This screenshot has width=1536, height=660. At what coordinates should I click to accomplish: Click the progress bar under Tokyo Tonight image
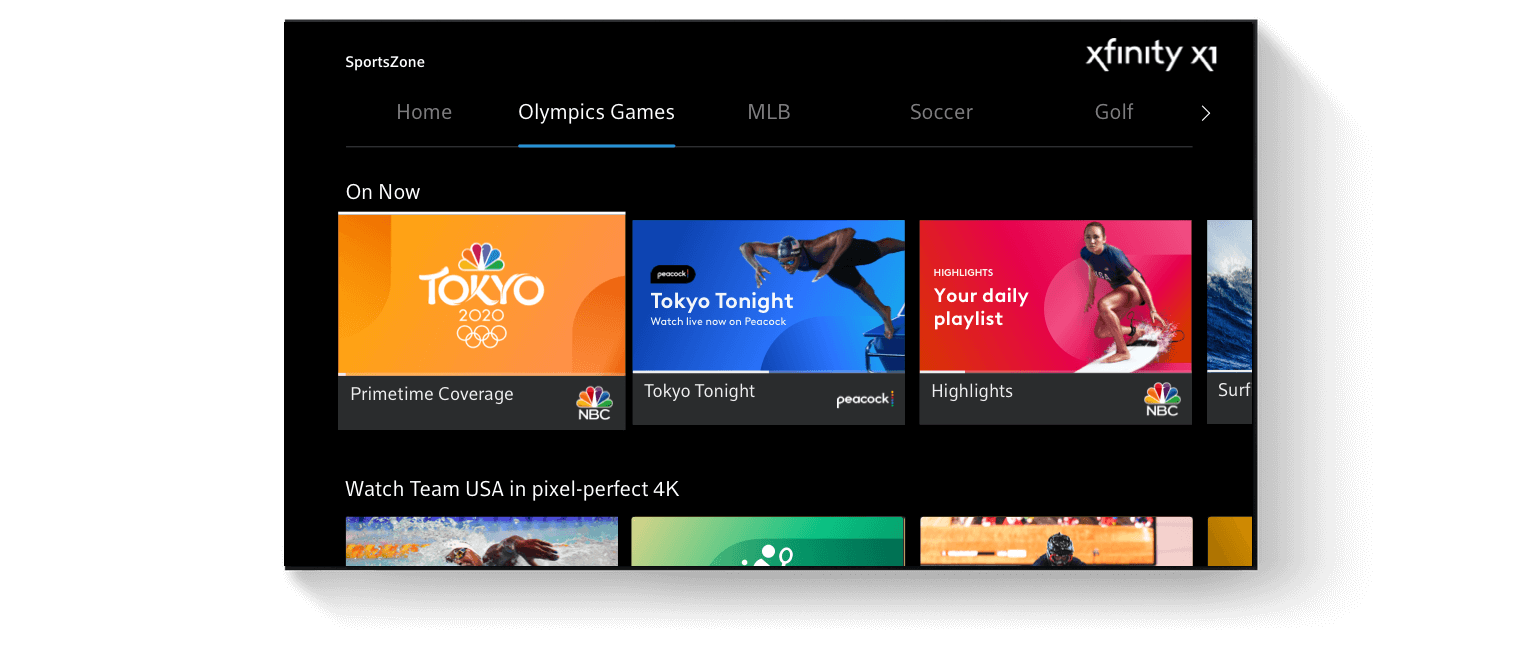click(x=769, y=372)
